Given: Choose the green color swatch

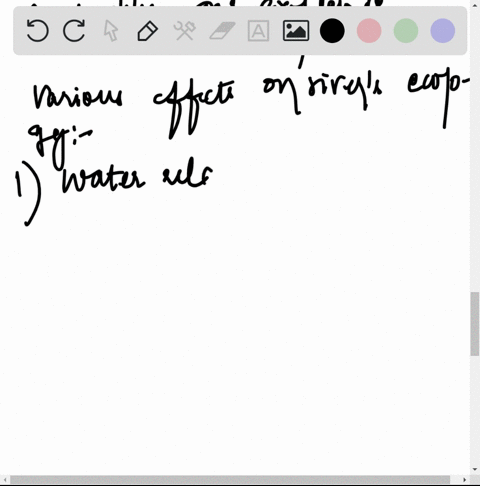Looking at the screenshot, I should 406,31.
